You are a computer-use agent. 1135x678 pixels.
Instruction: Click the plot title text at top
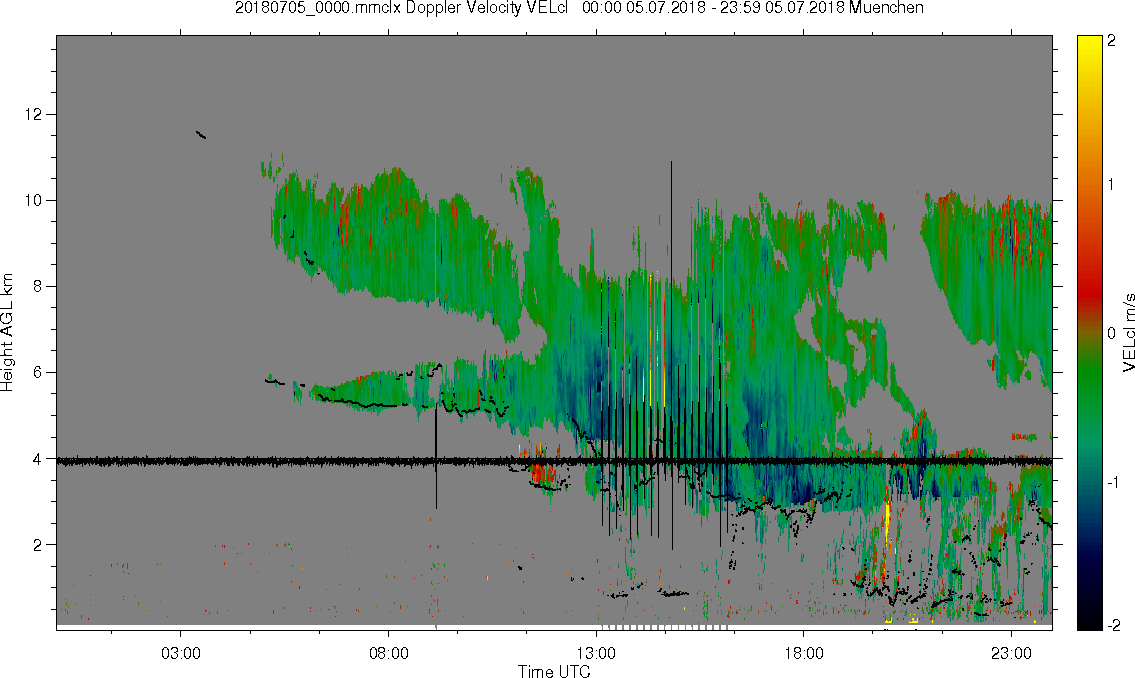click(579, 8)
